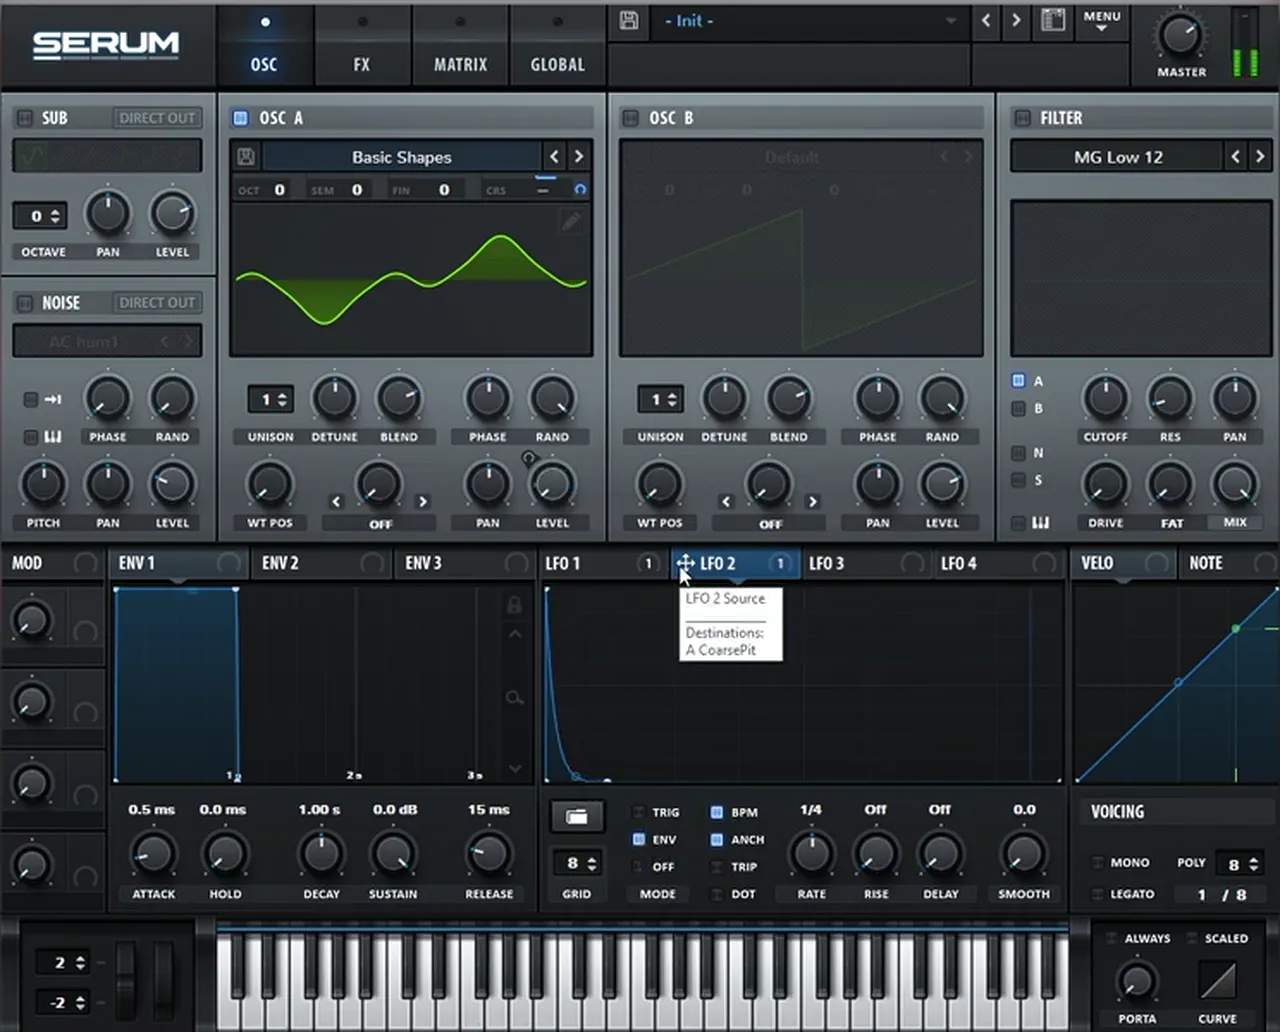Viewport: 1280px width, 1032px height.
Task: Click the SUB DIRECT OUT button
Action: [x=157, y=118]
